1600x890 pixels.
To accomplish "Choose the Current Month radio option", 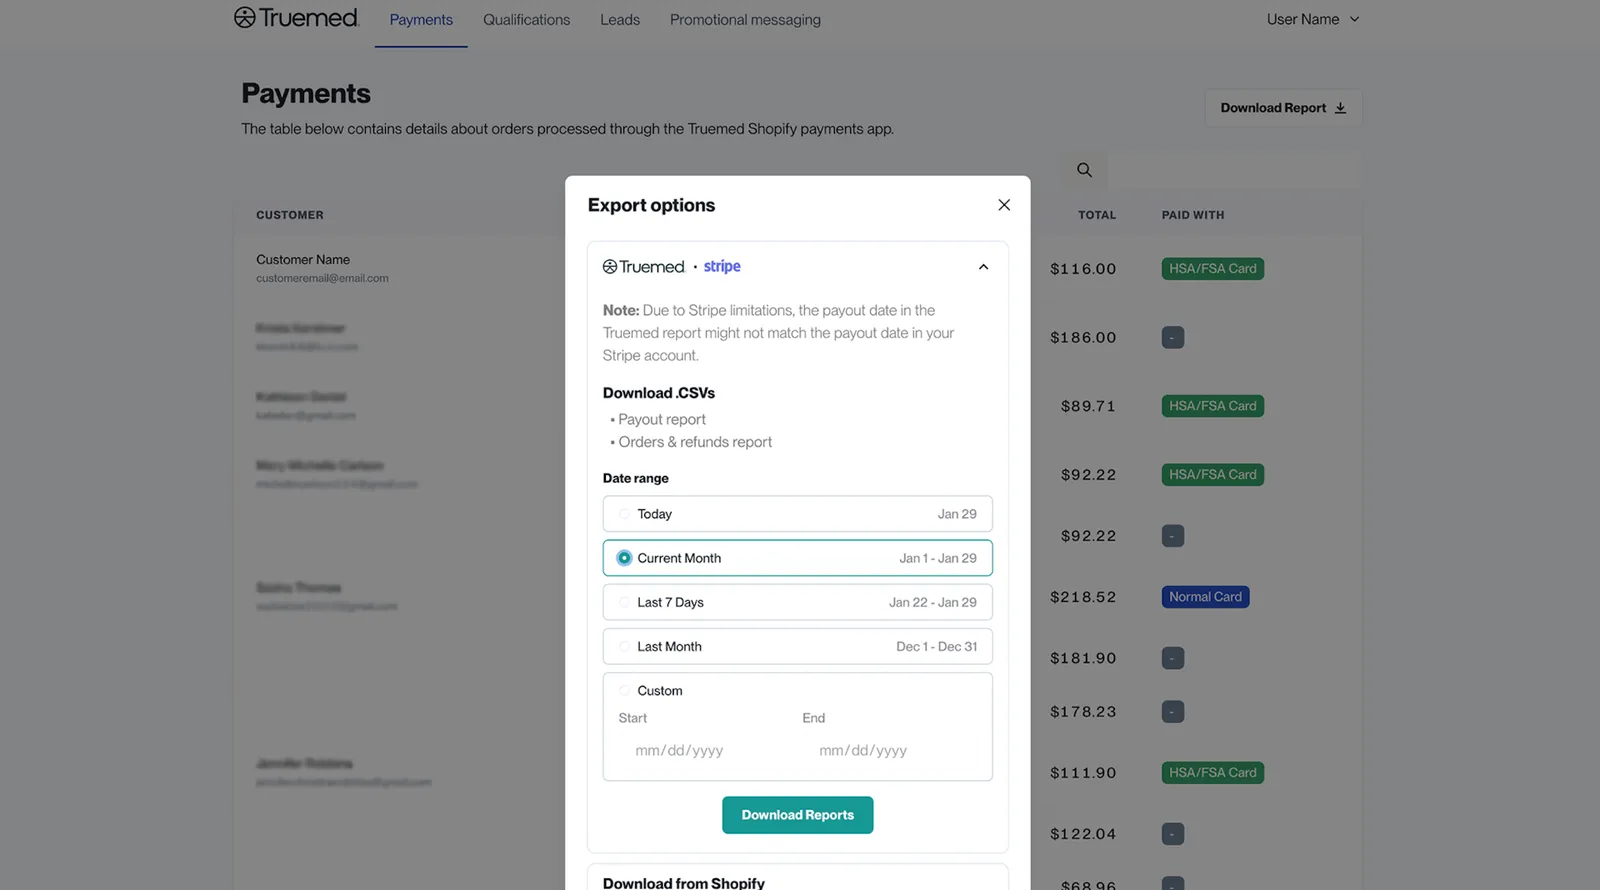I will coord(624,558).
